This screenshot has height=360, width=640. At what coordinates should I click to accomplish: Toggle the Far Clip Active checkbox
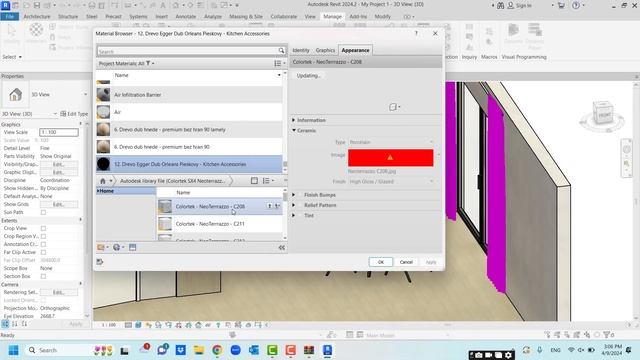[43, 252]
